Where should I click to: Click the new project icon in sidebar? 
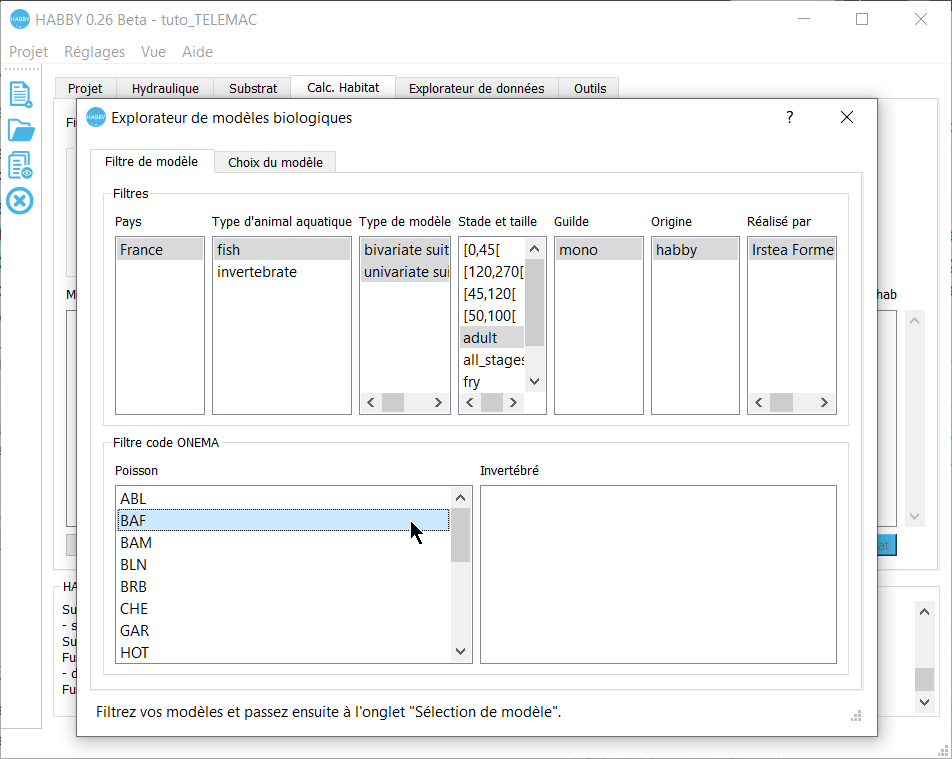(20, 94)
